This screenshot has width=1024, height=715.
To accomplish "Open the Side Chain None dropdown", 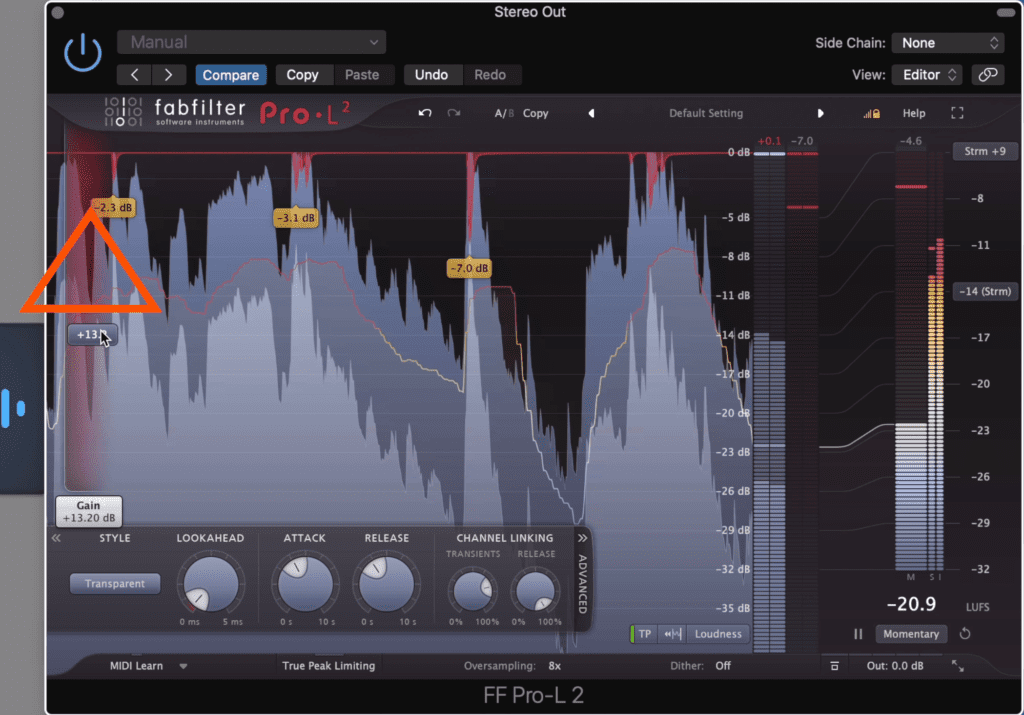I will [x=948, y=43].
